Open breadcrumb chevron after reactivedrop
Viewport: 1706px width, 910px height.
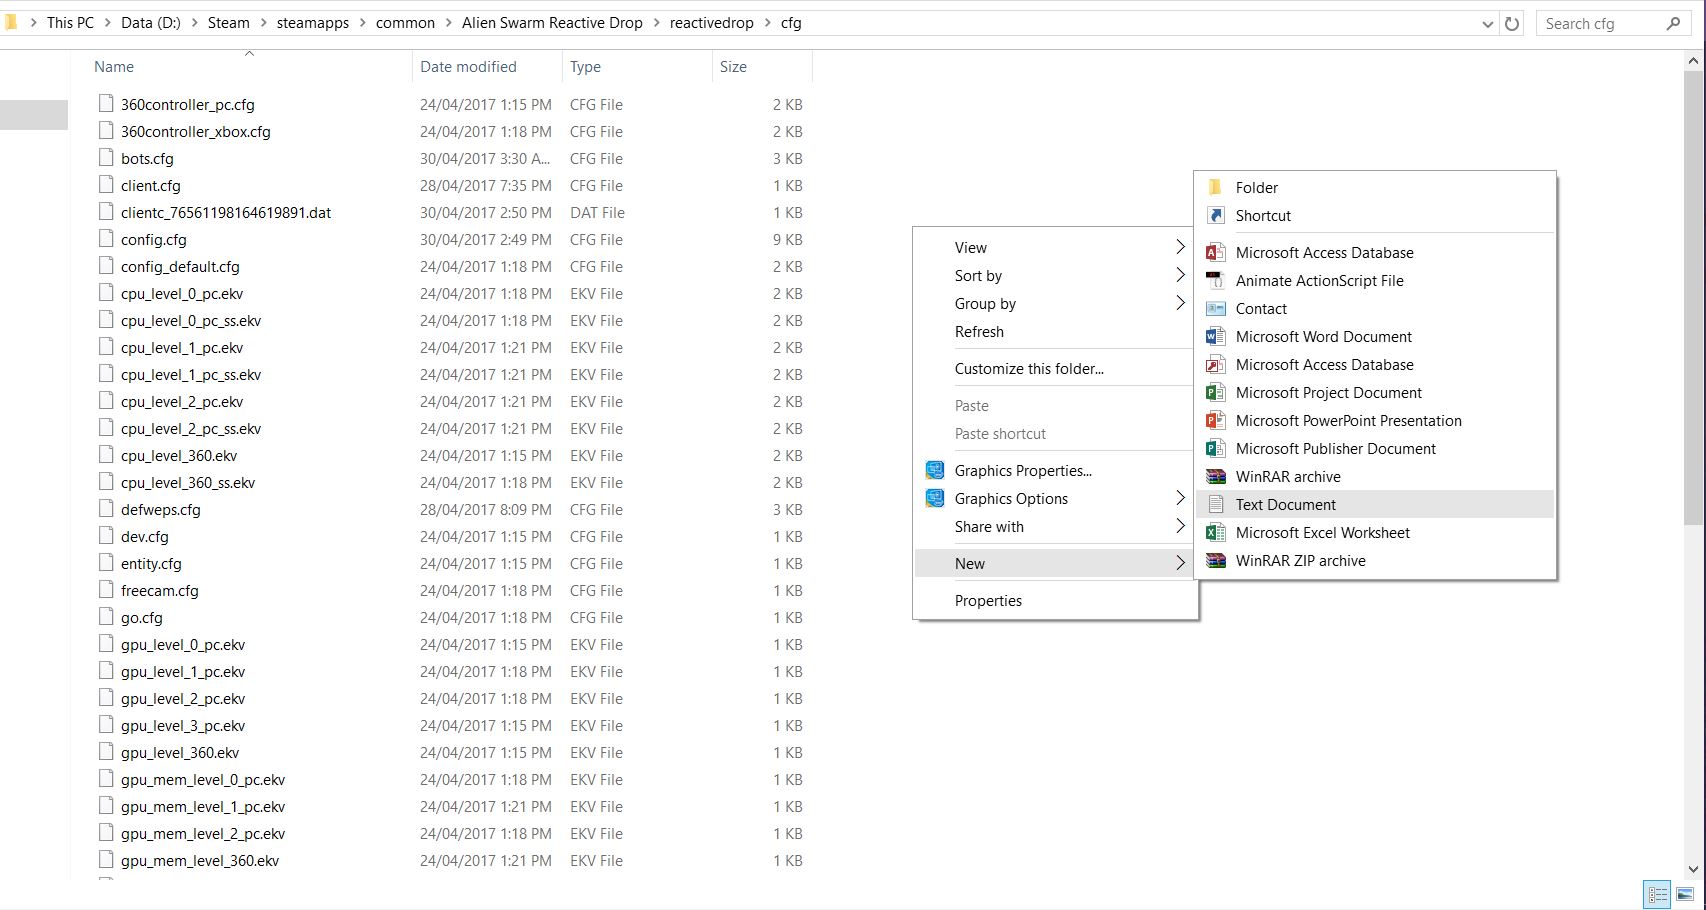(767, 23)
